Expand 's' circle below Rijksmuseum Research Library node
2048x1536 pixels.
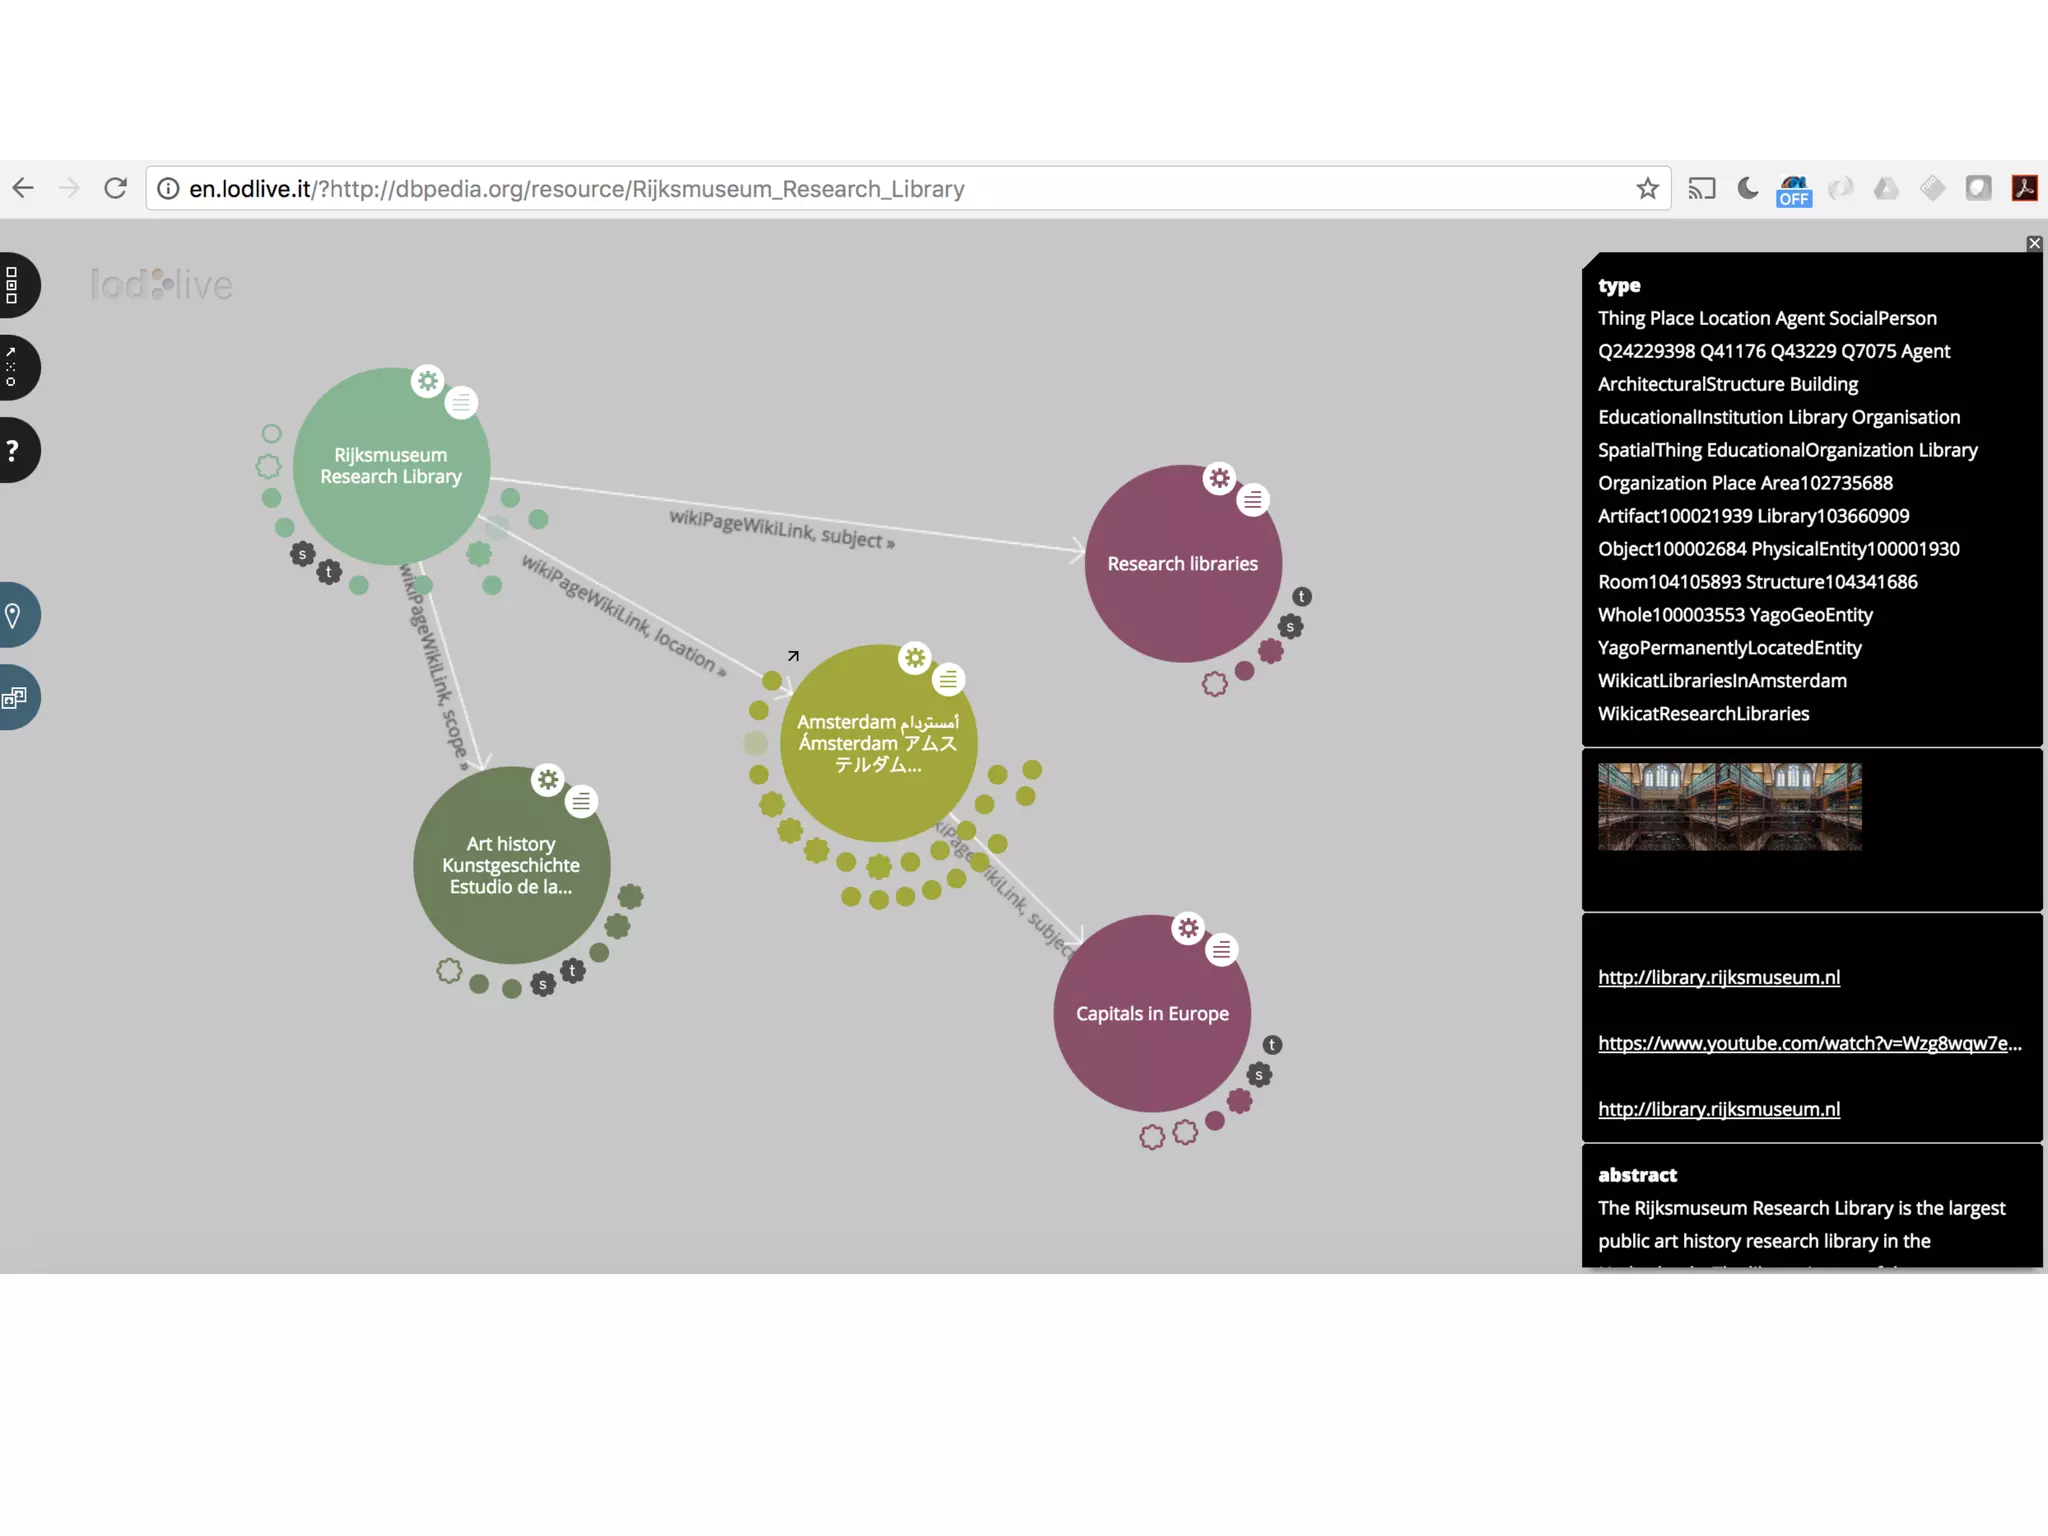pos(302,554)
